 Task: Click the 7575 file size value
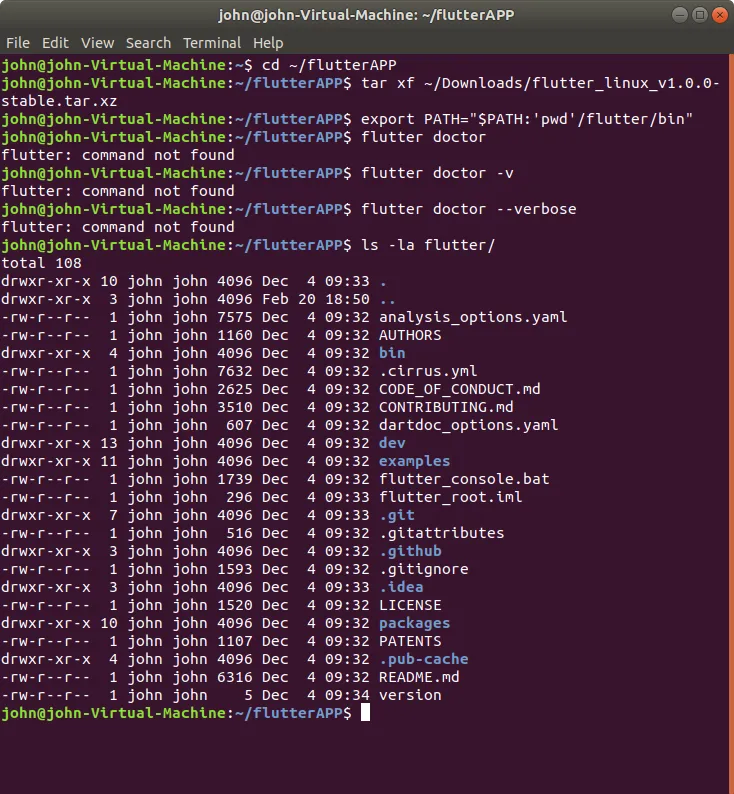point(234,317)
